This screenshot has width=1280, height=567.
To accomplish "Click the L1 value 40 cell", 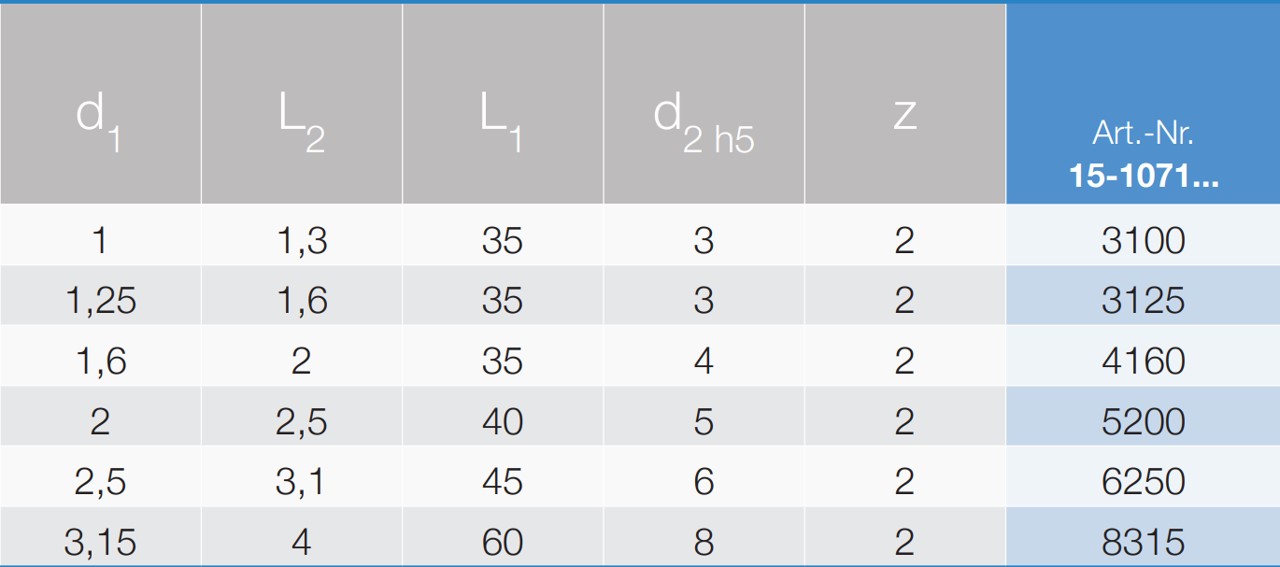I will [x=502, y=421].
